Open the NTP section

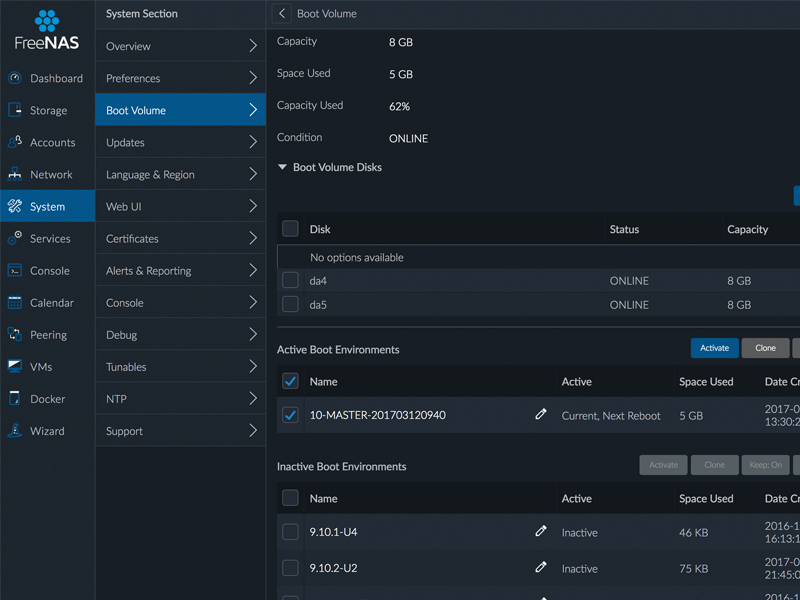[x=181, y=398]
